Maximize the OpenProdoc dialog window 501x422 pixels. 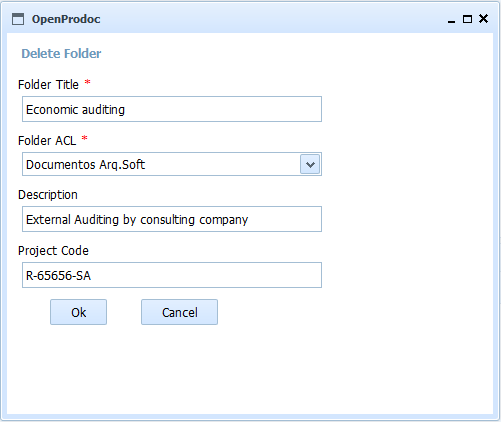click(467, 19)
